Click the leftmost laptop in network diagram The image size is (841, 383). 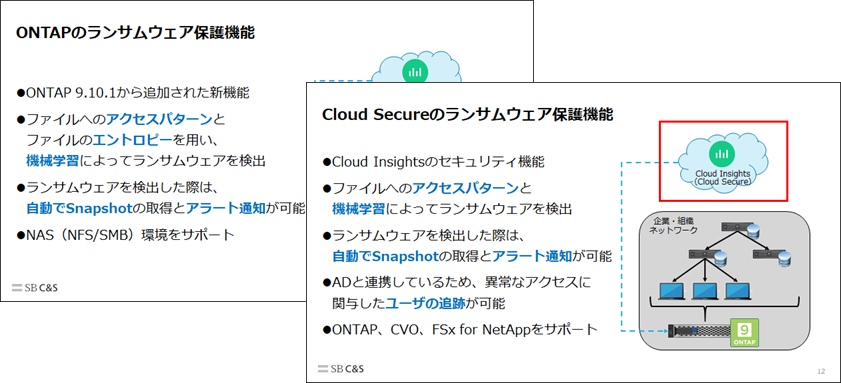[674, 292]
